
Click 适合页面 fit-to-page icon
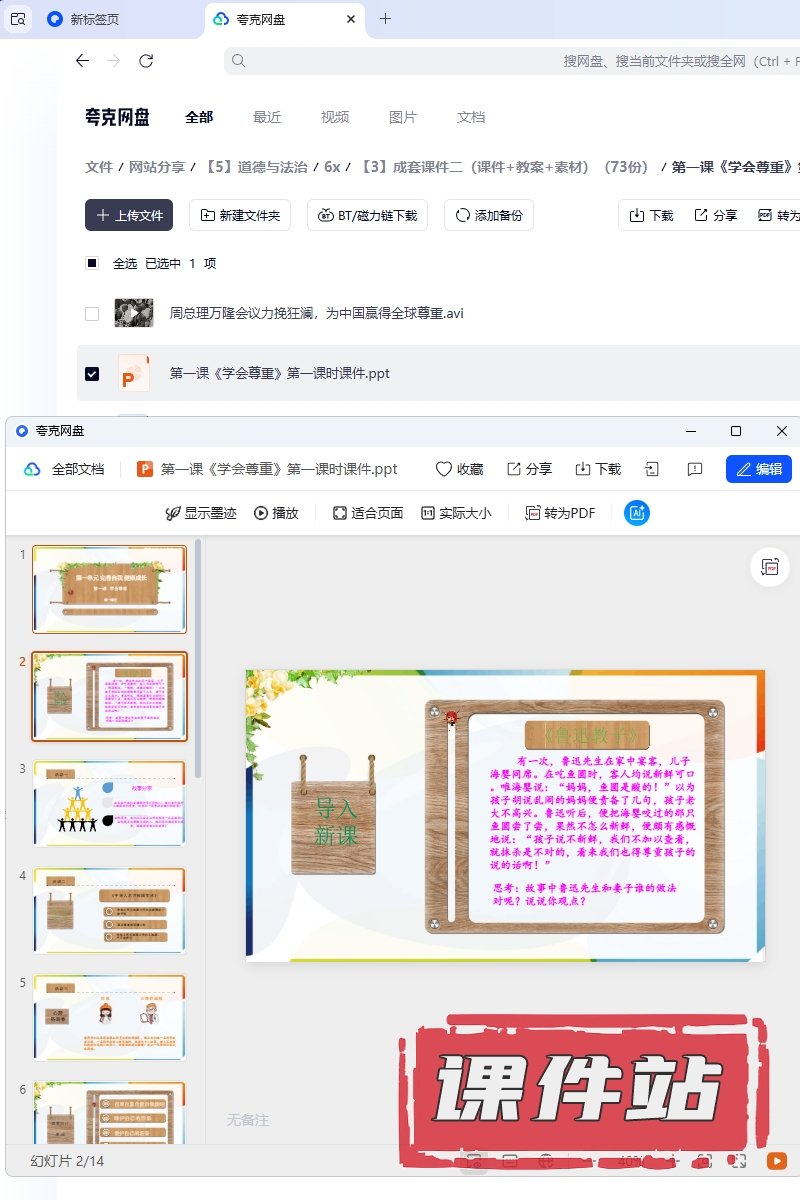click(367, 513)
